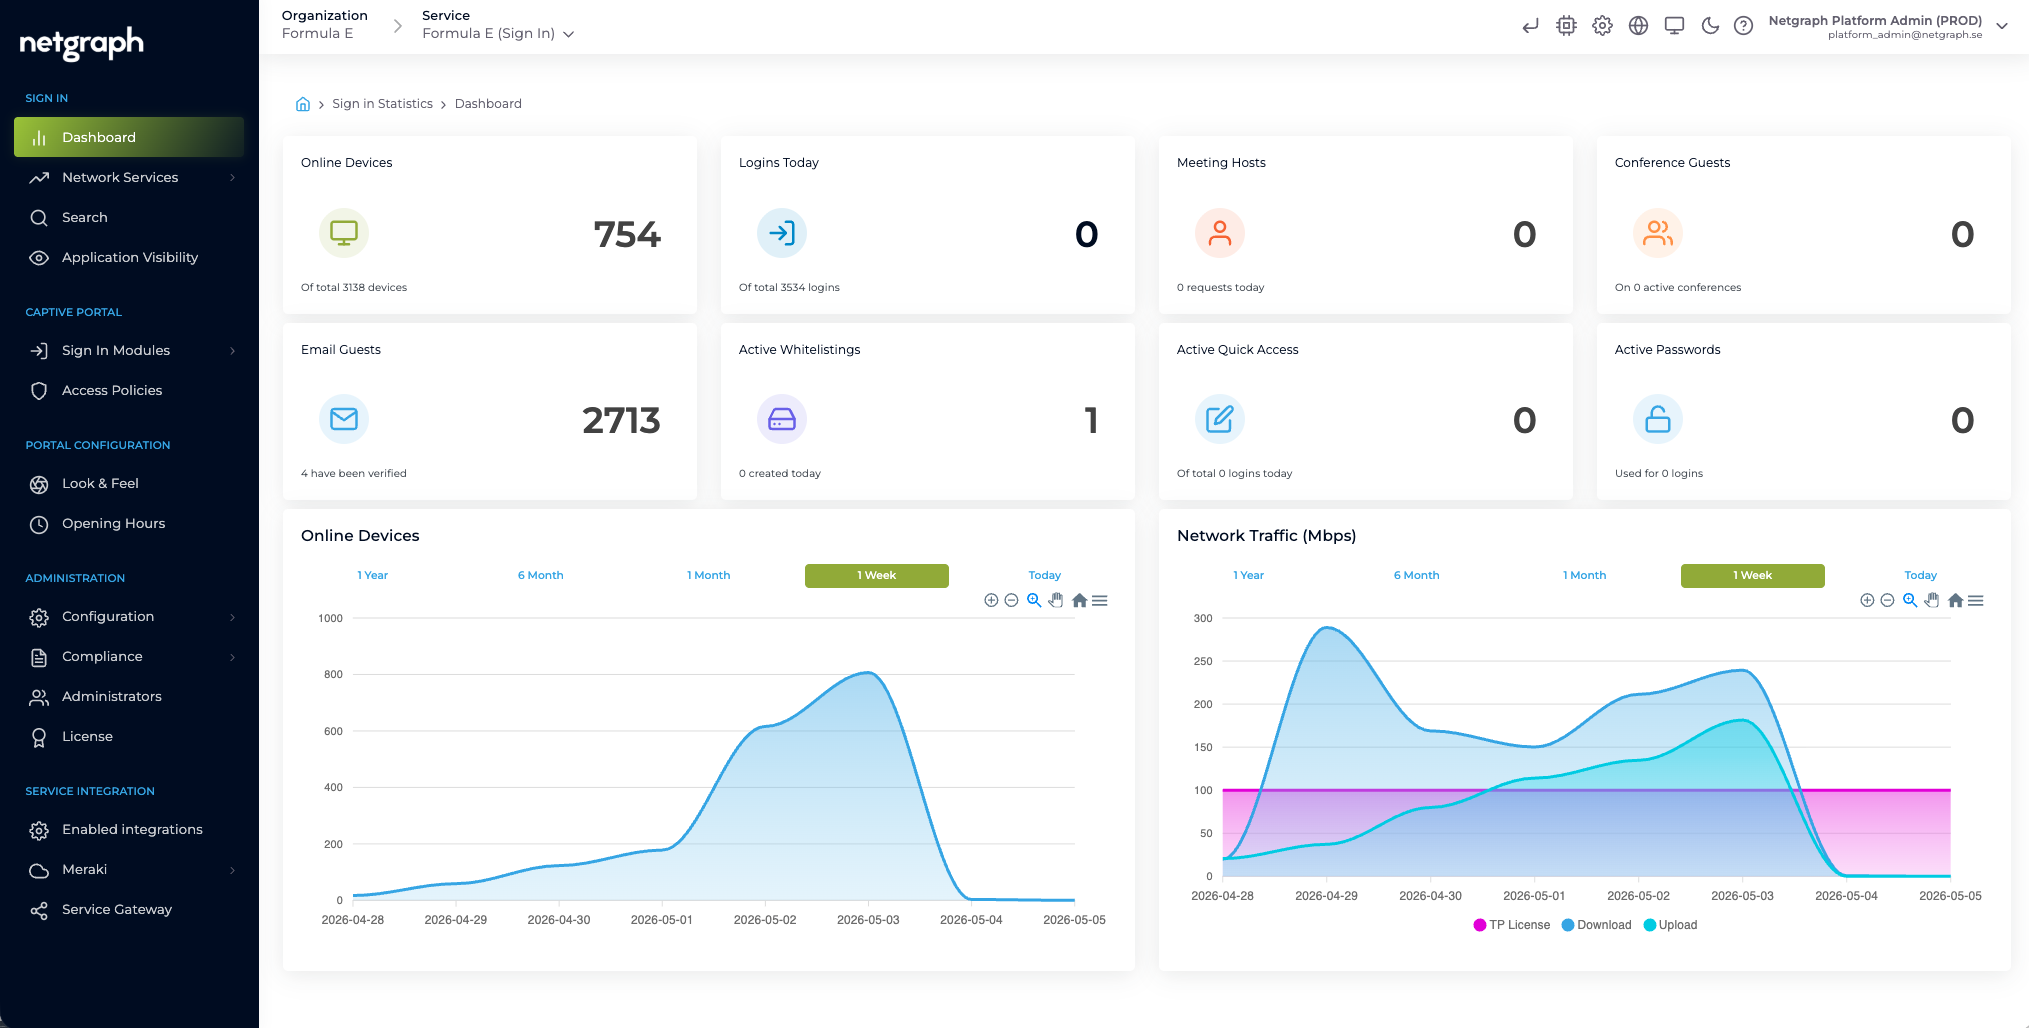Click the return arrow icon in header
The image size is (2029, 1028).
pyautogui.click(x=1530, y=26)
